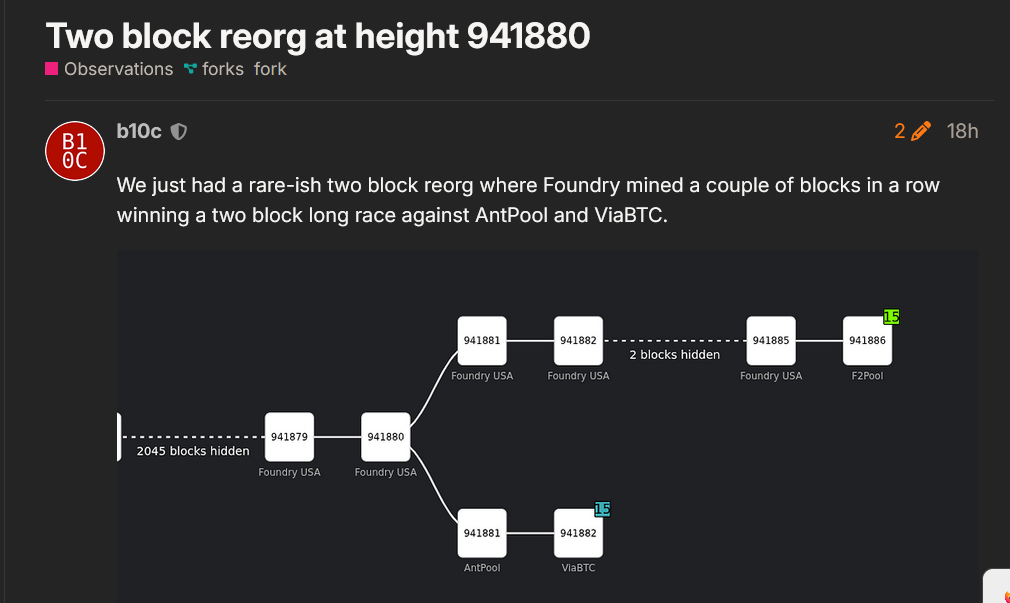Open the topic title Two block reorg
The height and width of the screenshot is (603, 1010).
click(317, 36)
